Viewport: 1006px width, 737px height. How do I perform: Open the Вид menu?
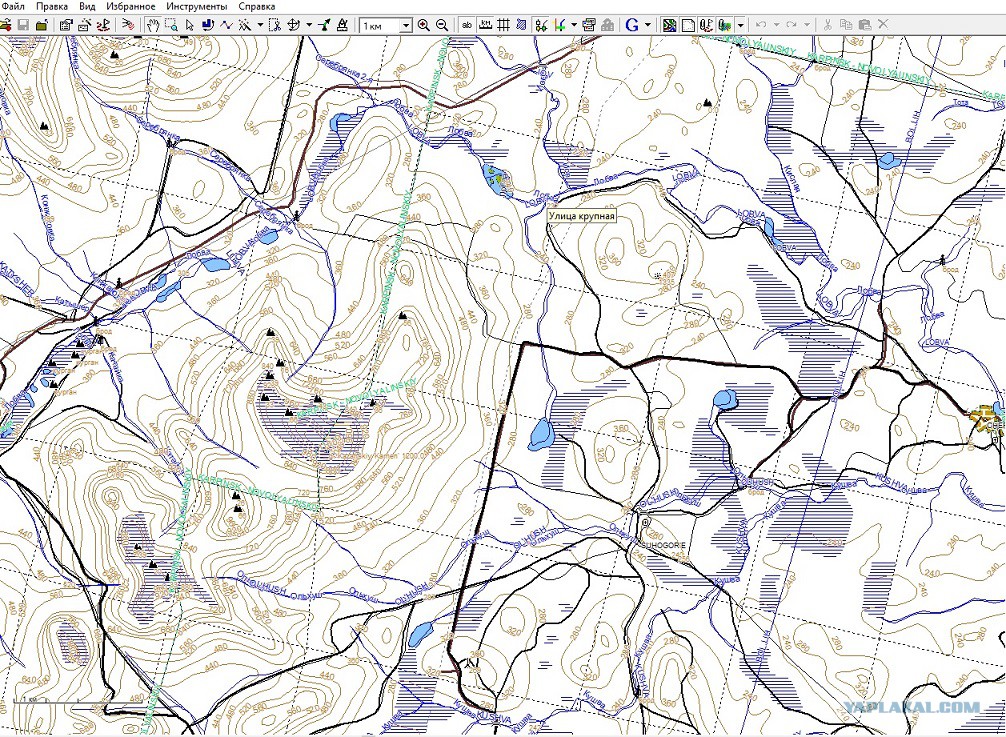pyautogui.click(x=87, y=6)
